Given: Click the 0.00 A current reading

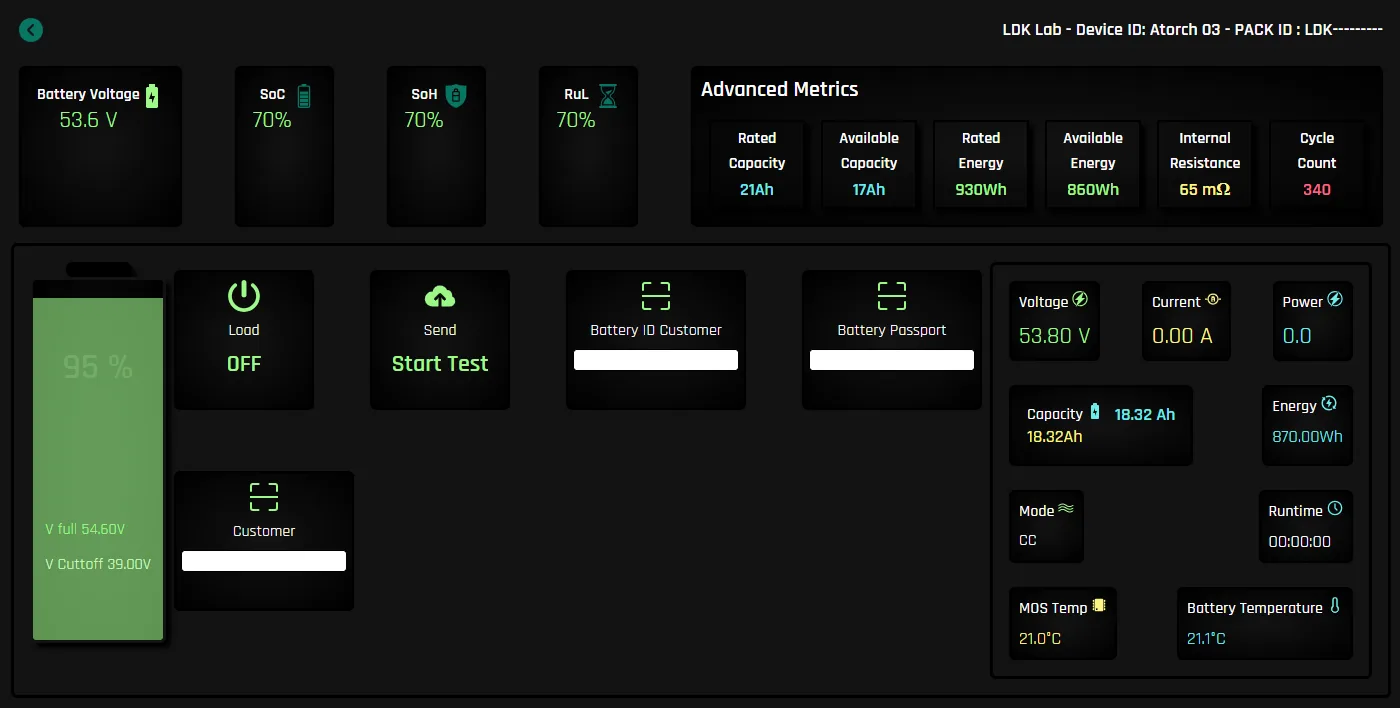Looking at the screenshot, I should tap(1182, 336).
